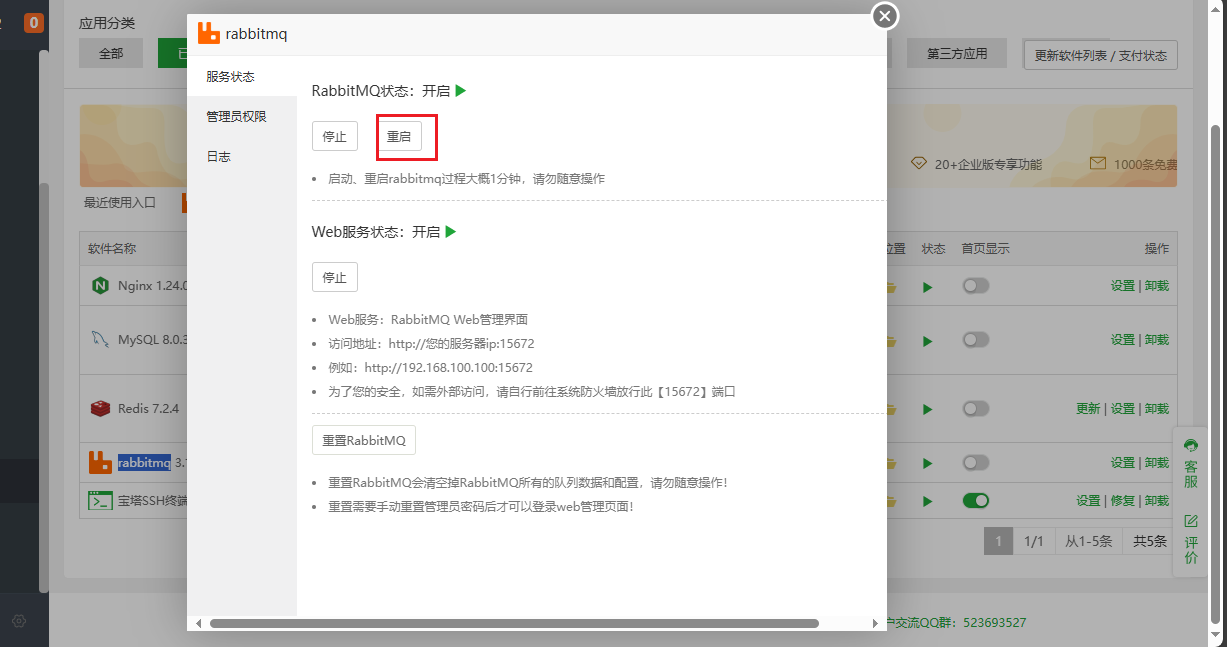The height and width of the screenshot is (647, 1227).
Task: Click the 软件名称 column header
Action: [112, 248]
